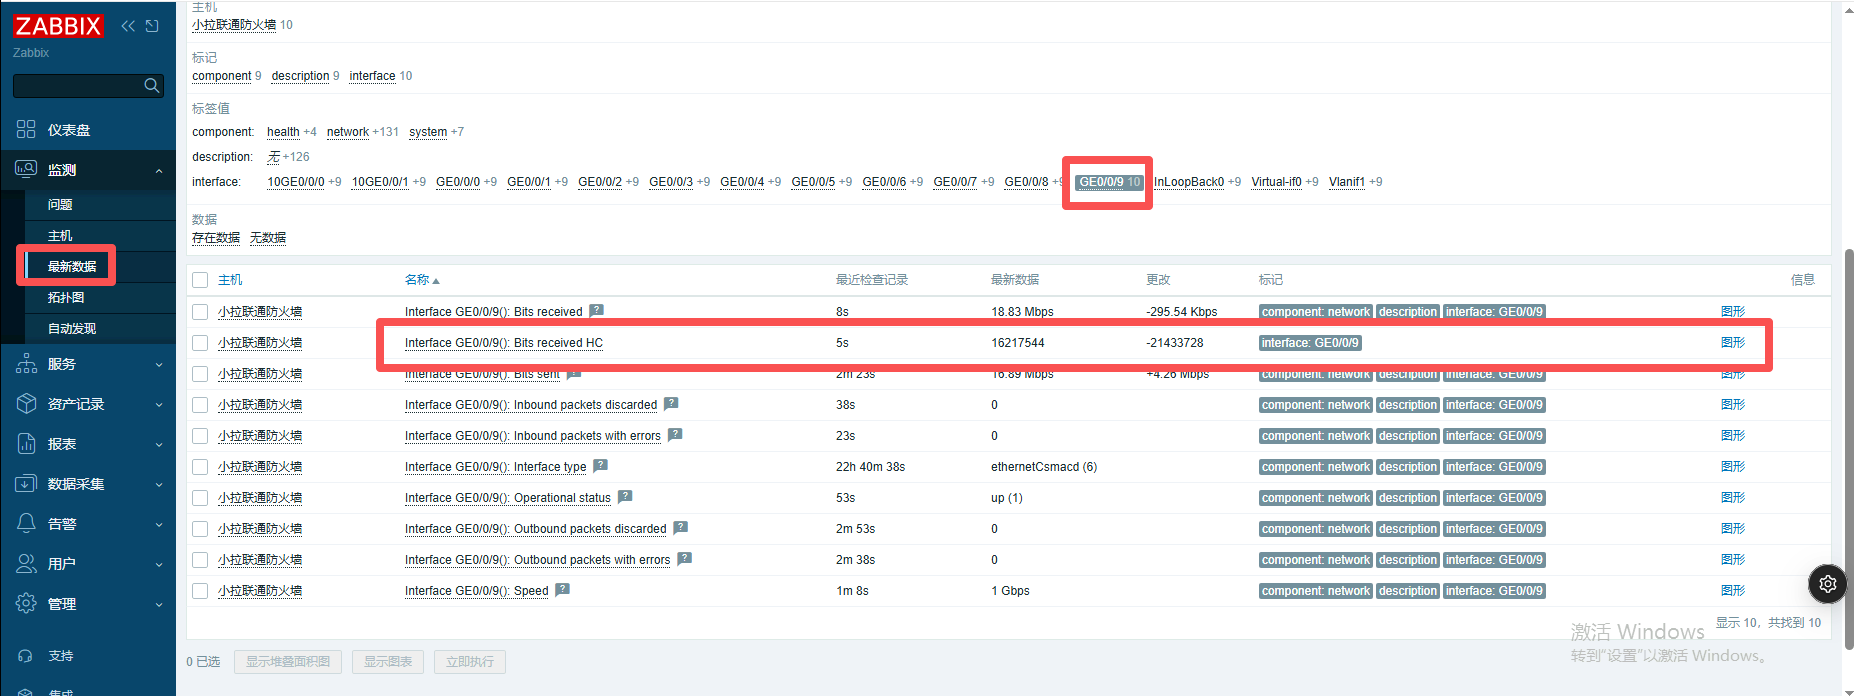Open 仪表盘 dashboard menu item

click(88, 130)
